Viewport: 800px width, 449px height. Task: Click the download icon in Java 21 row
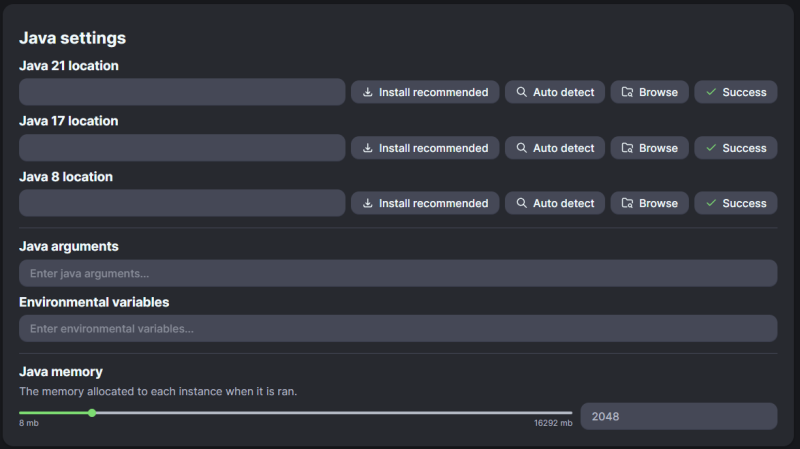point(367,92)
